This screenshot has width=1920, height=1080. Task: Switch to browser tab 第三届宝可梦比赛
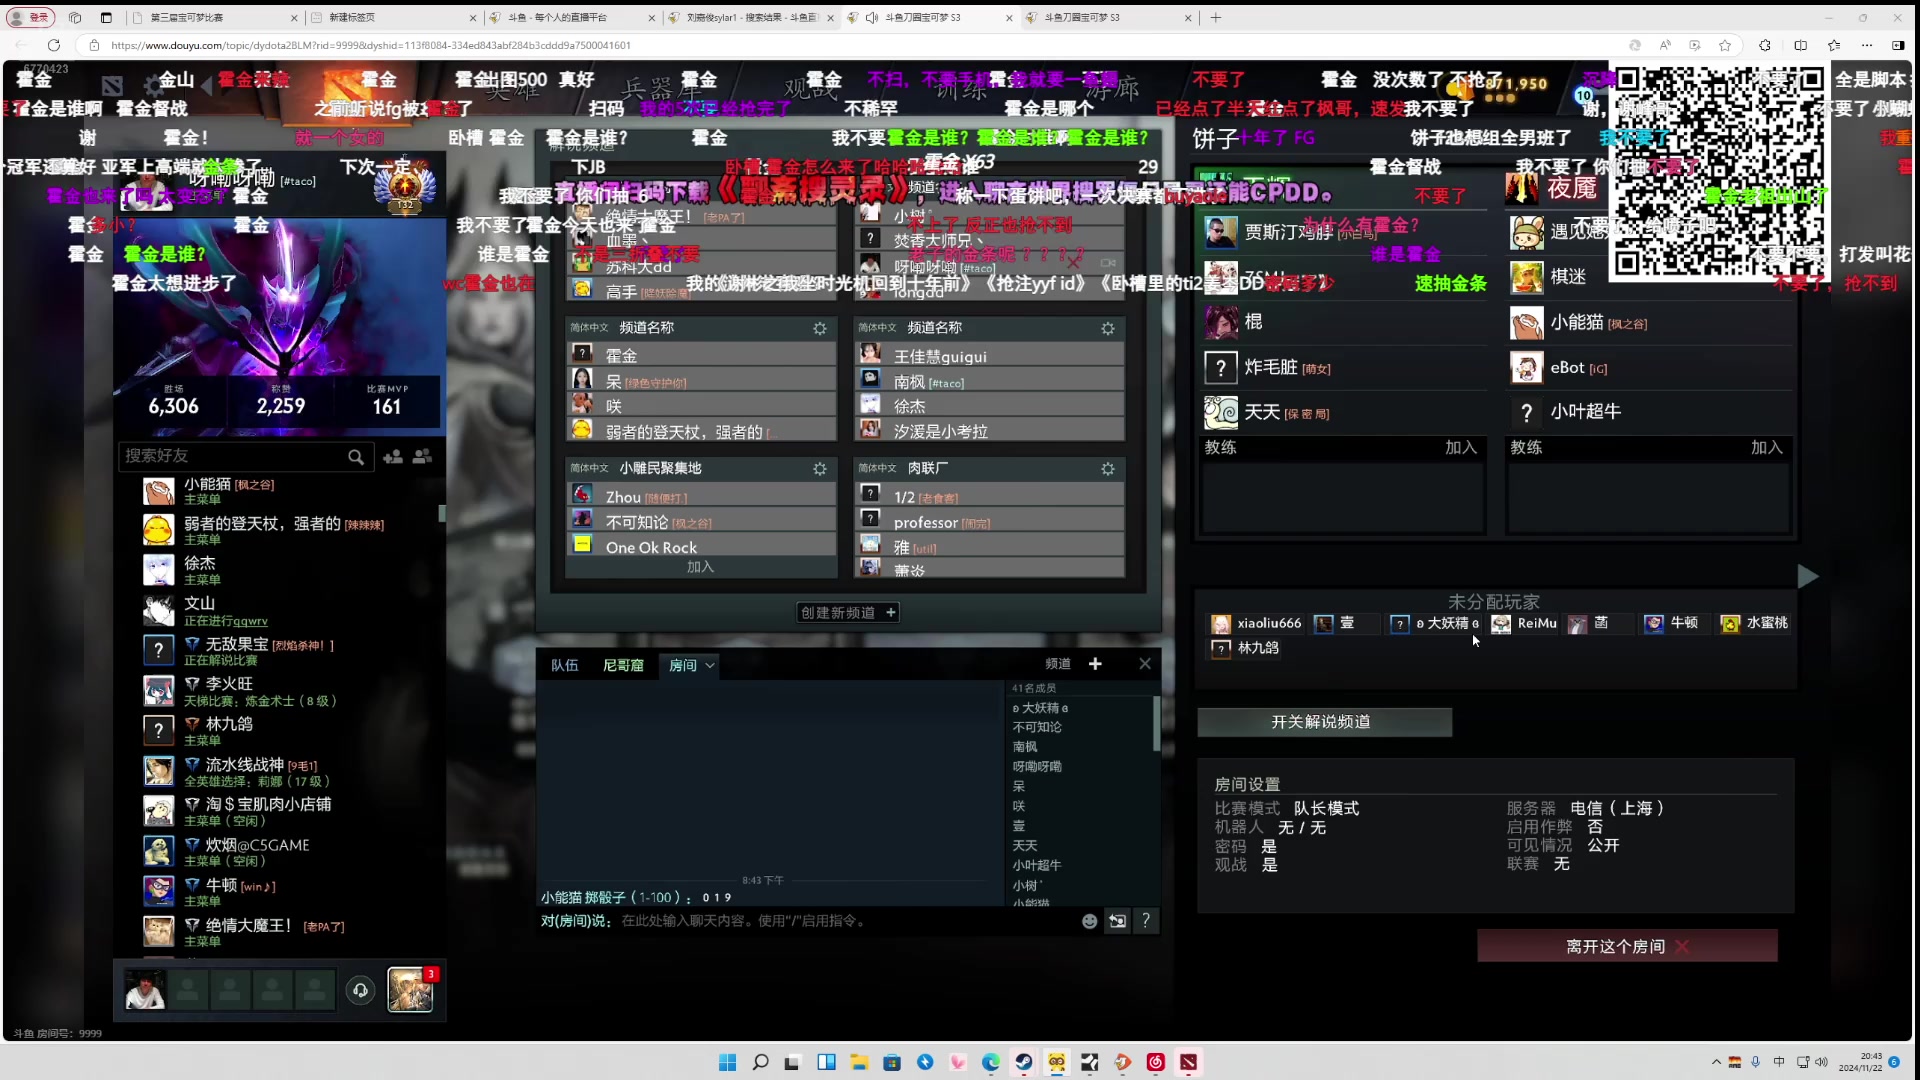click(x=215, y=17)
